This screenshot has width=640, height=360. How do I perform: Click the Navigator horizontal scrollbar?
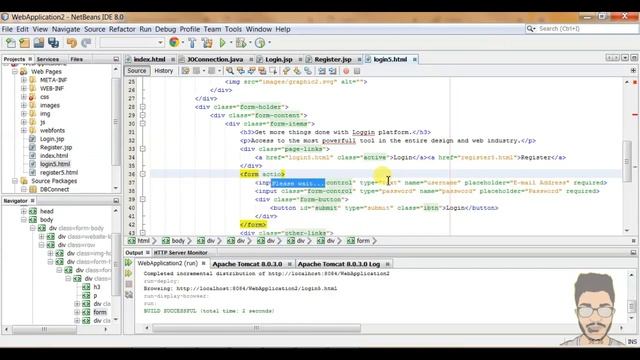tap(44, 329)
